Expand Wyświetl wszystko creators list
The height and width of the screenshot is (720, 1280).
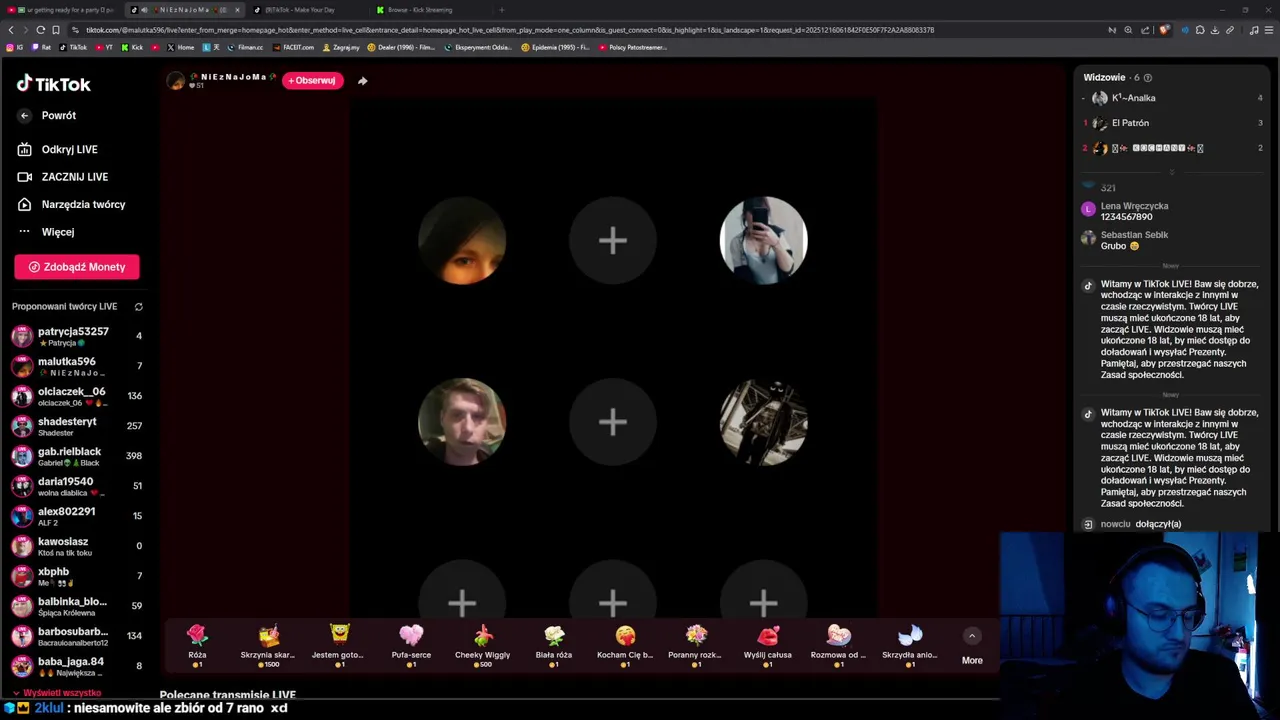coord(56,693)
